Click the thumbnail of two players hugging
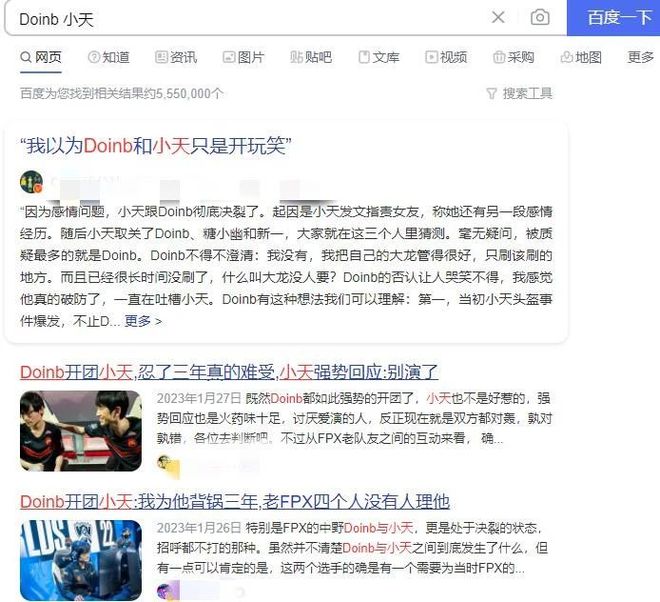Screen dimensions: 660x602 click(81, 431)
